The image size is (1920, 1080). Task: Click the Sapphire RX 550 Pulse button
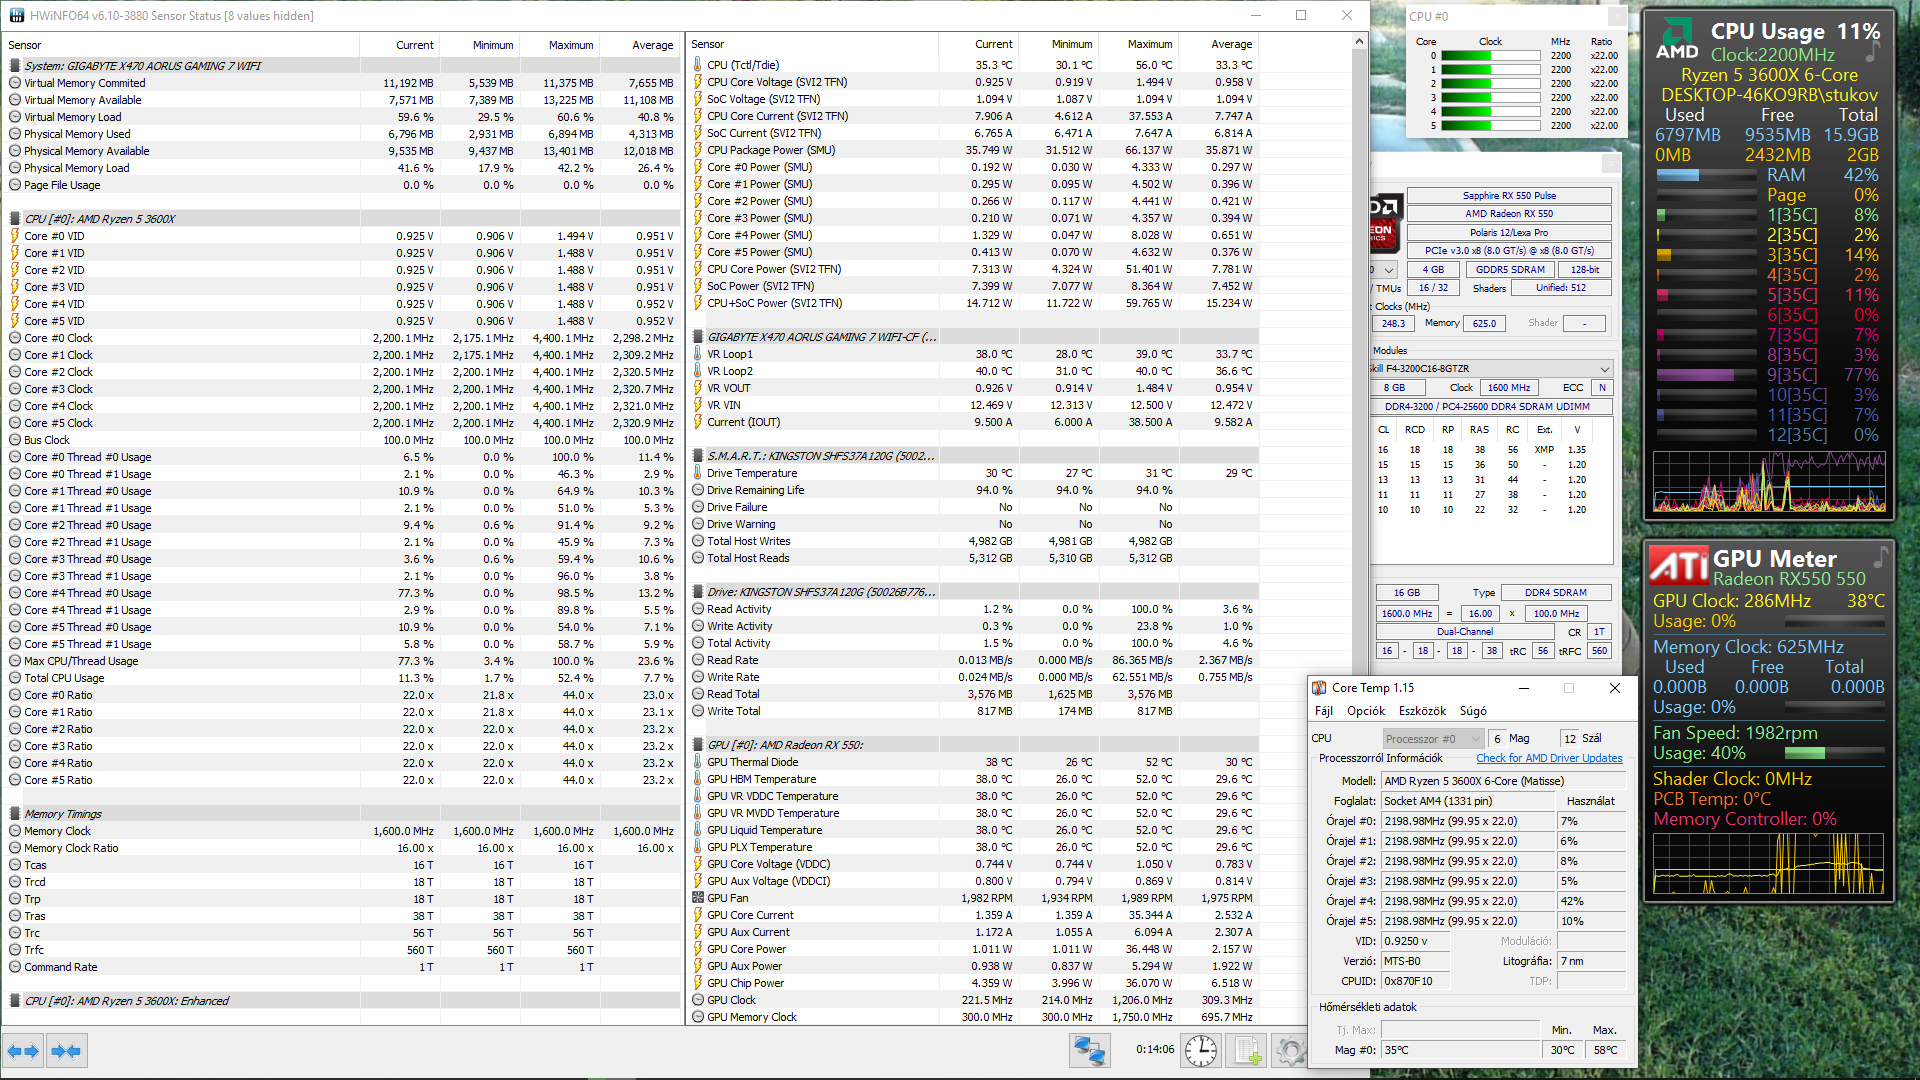(1508, 196)
